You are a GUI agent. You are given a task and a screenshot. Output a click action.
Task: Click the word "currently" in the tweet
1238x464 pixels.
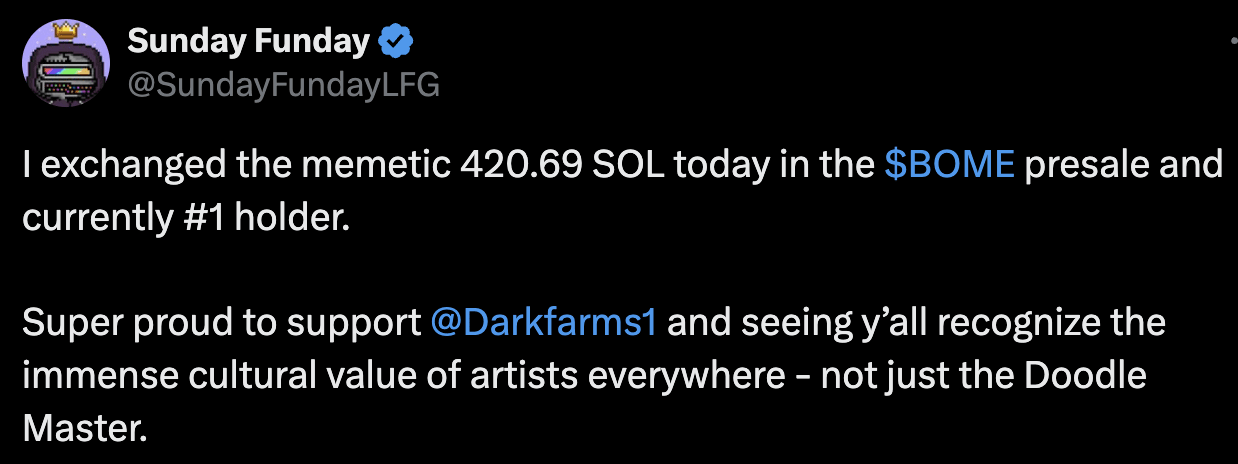point(87,217)
